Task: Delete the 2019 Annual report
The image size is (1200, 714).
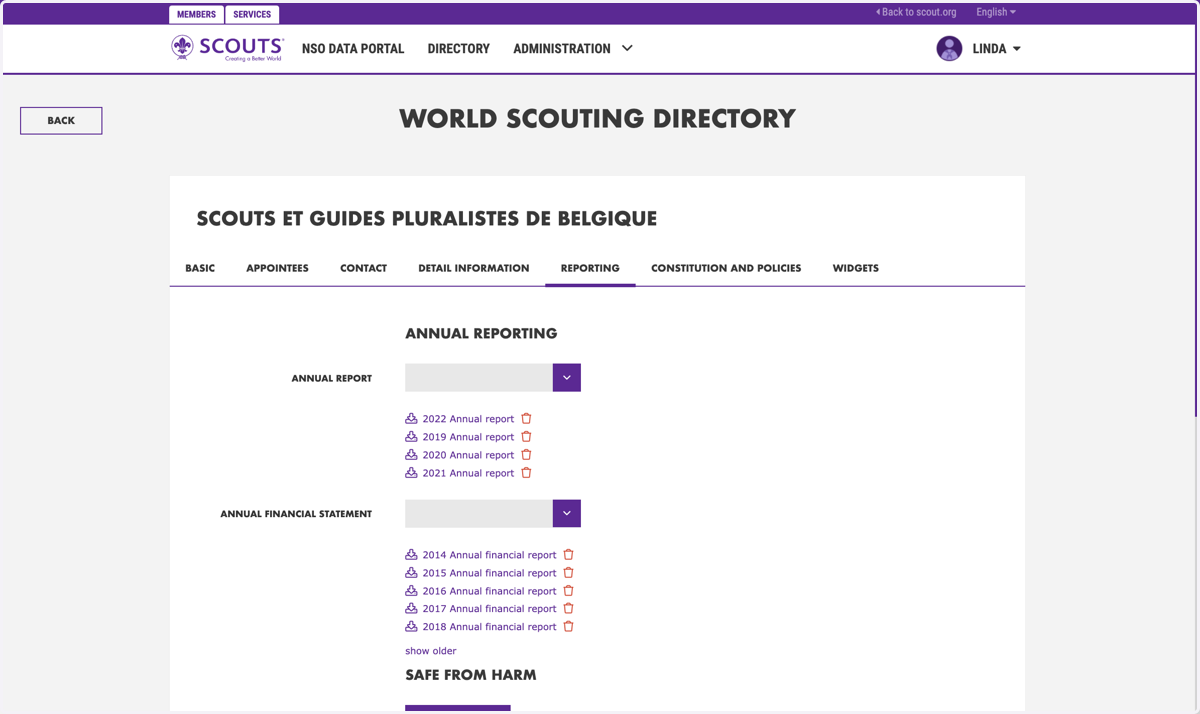Action: click(x=526, y=437)
